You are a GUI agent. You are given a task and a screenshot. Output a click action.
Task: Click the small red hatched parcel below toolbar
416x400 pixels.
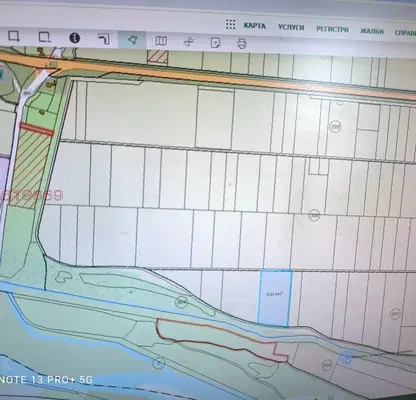[x=158, y=56]
